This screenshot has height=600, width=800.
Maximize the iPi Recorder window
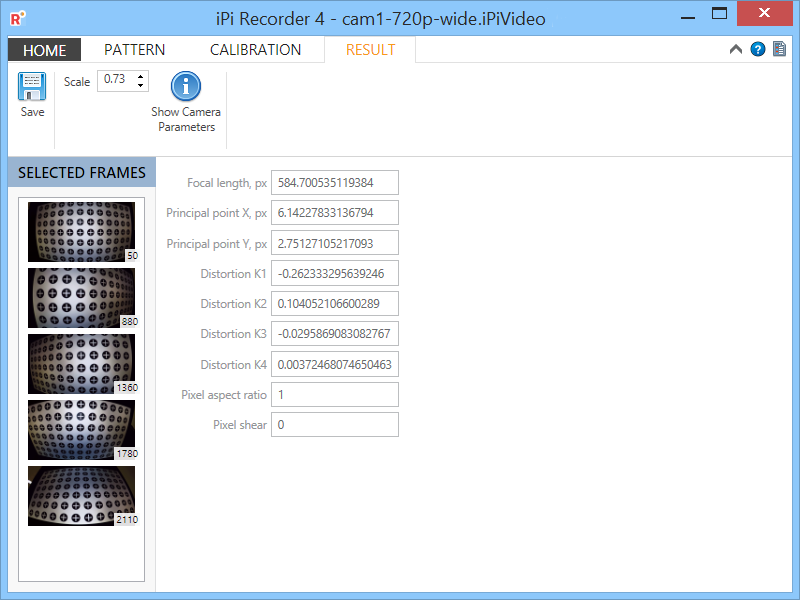[x=719, y=13]
